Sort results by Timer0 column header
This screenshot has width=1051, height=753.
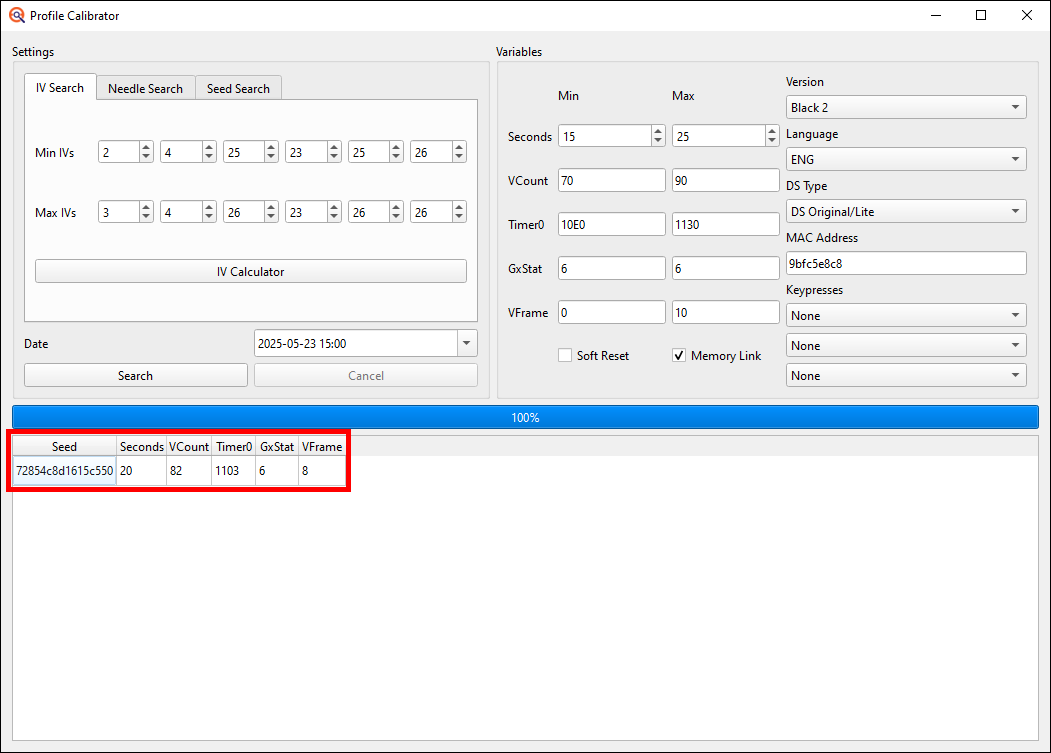[234, 447]
